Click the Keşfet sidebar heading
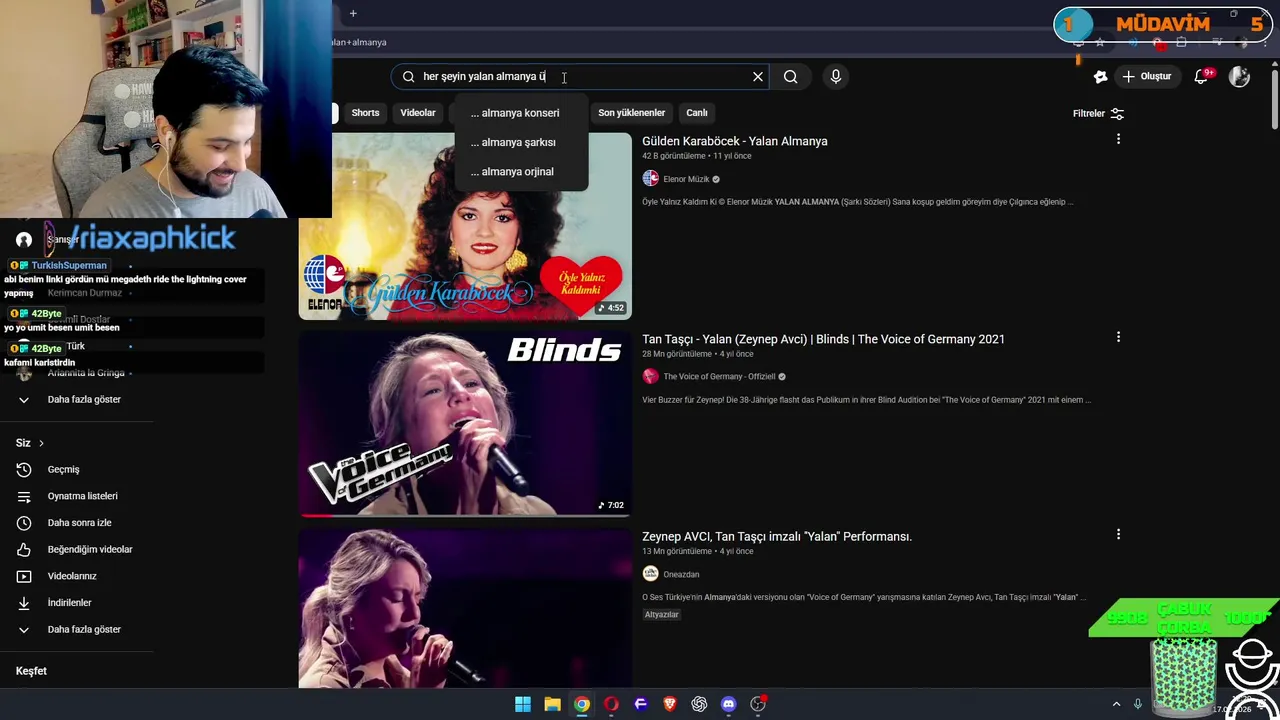This screenshot has height=720, width=1280. (31, 671)
